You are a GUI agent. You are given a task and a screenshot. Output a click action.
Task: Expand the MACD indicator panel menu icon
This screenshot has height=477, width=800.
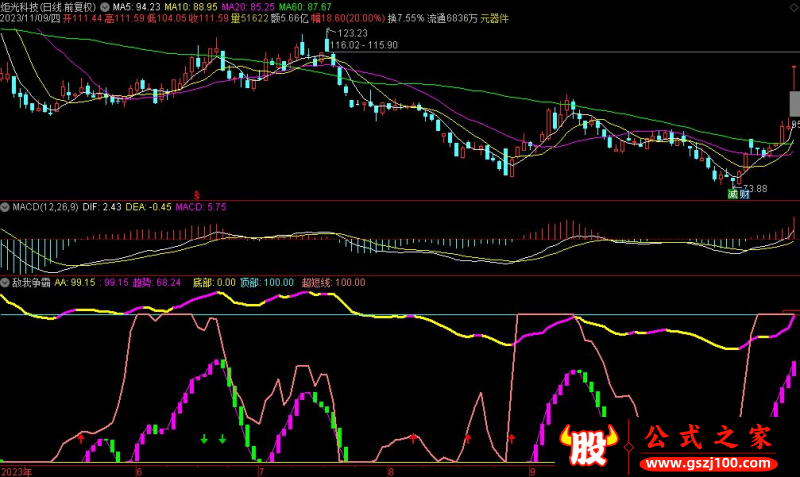point(5,207)
